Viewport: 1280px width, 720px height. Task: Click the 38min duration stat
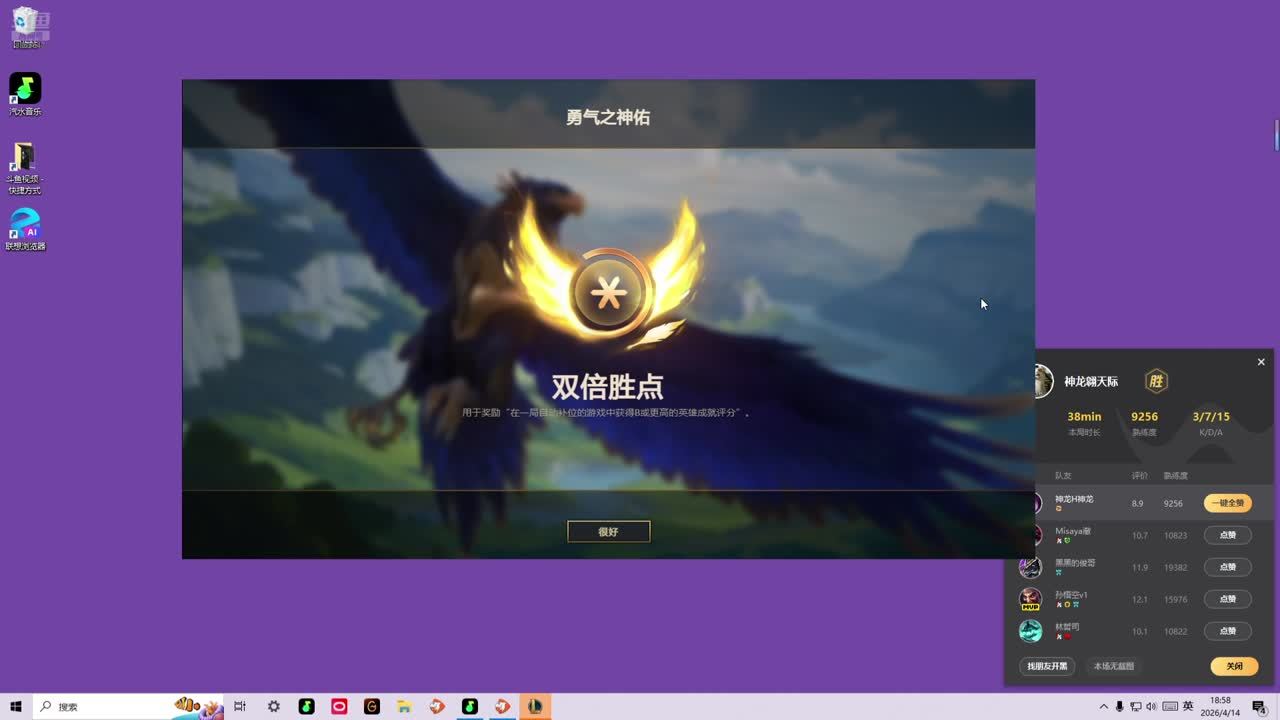(1084, 416)
